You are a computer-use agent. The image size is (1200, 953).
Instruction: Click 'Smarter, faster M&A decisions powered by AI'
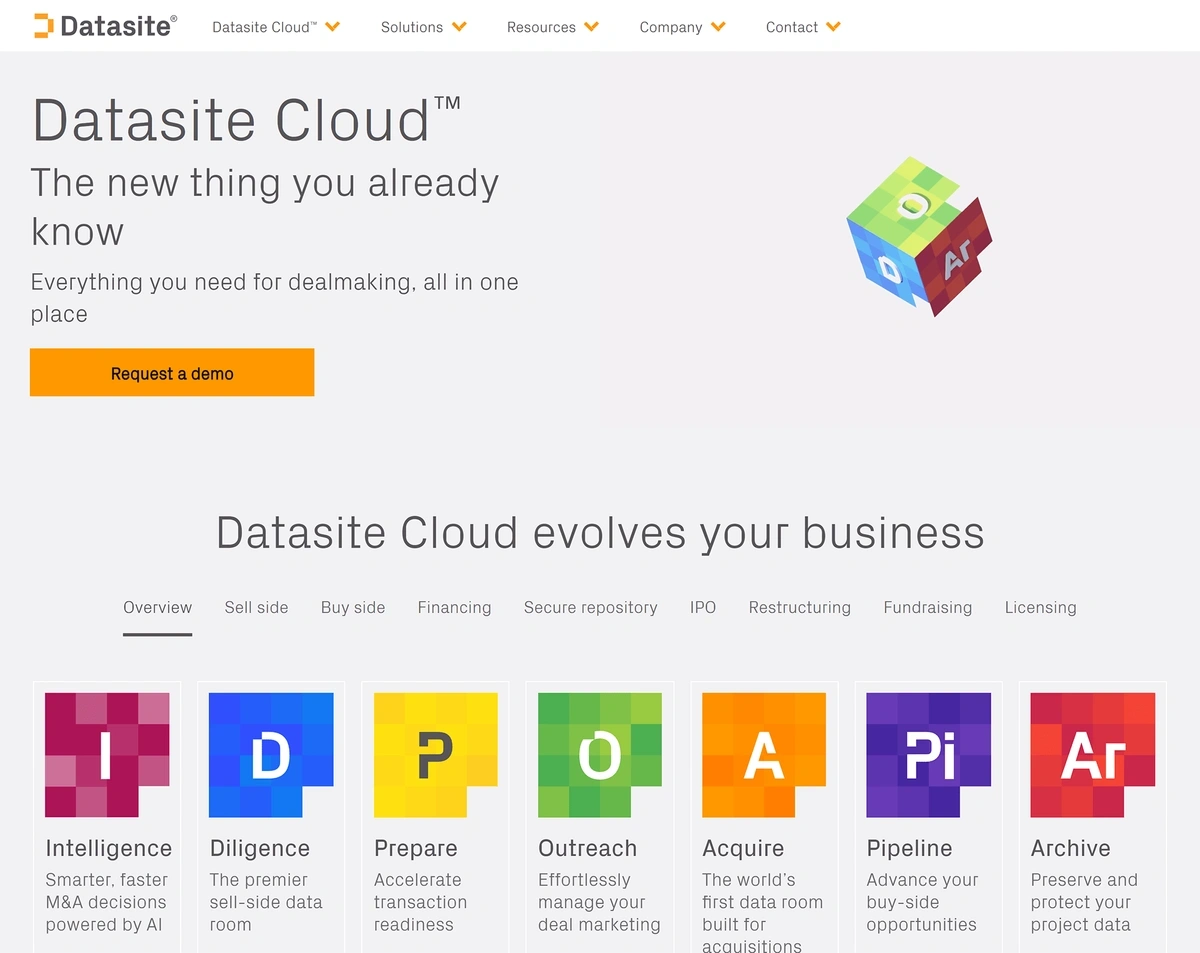[x=107, y=902]
